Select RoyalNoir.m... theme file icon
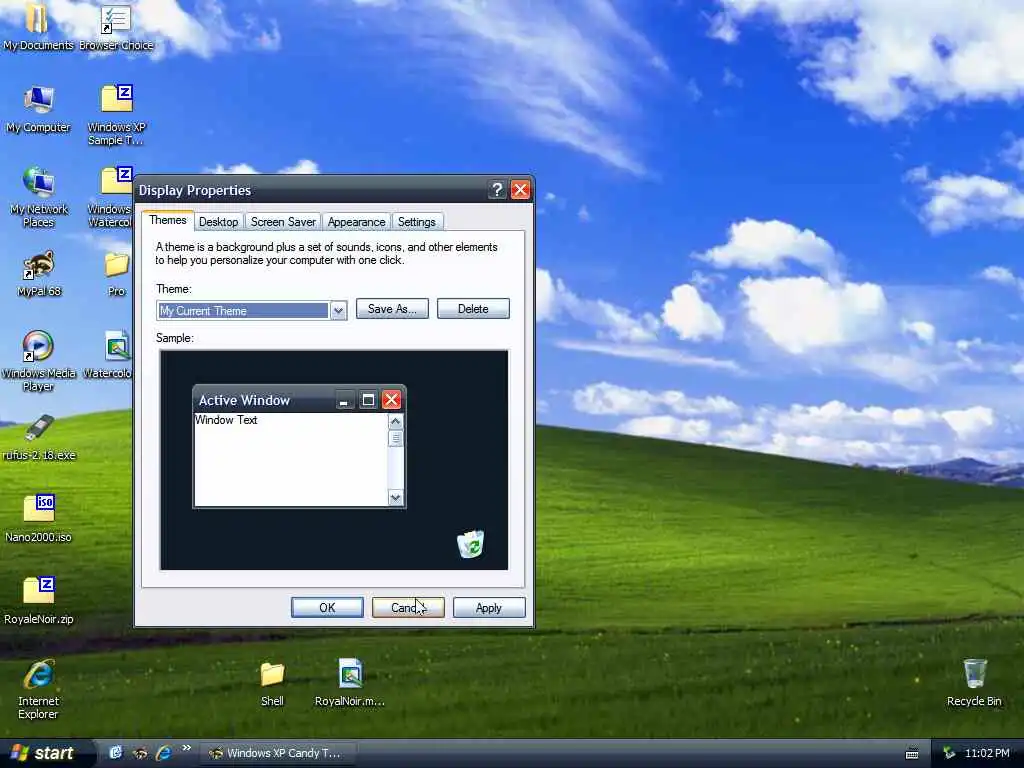This screenshot has height=768, width=1024. tap(350, 682)
